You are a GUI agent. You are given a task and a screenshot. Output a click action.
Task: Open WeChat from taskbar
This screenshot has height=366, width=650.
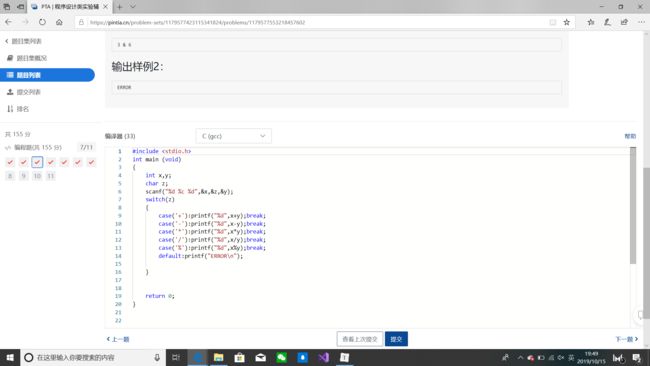pos(281,357)
